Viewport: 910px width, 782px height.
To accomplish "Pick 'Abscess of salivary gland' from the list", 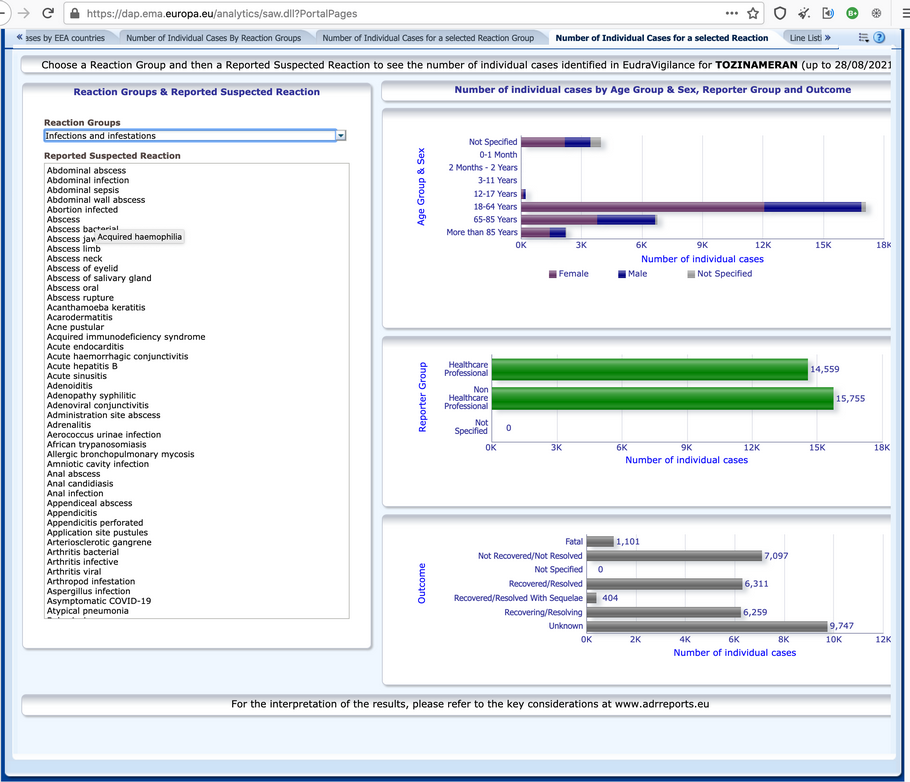I will (x=99, y=278).
